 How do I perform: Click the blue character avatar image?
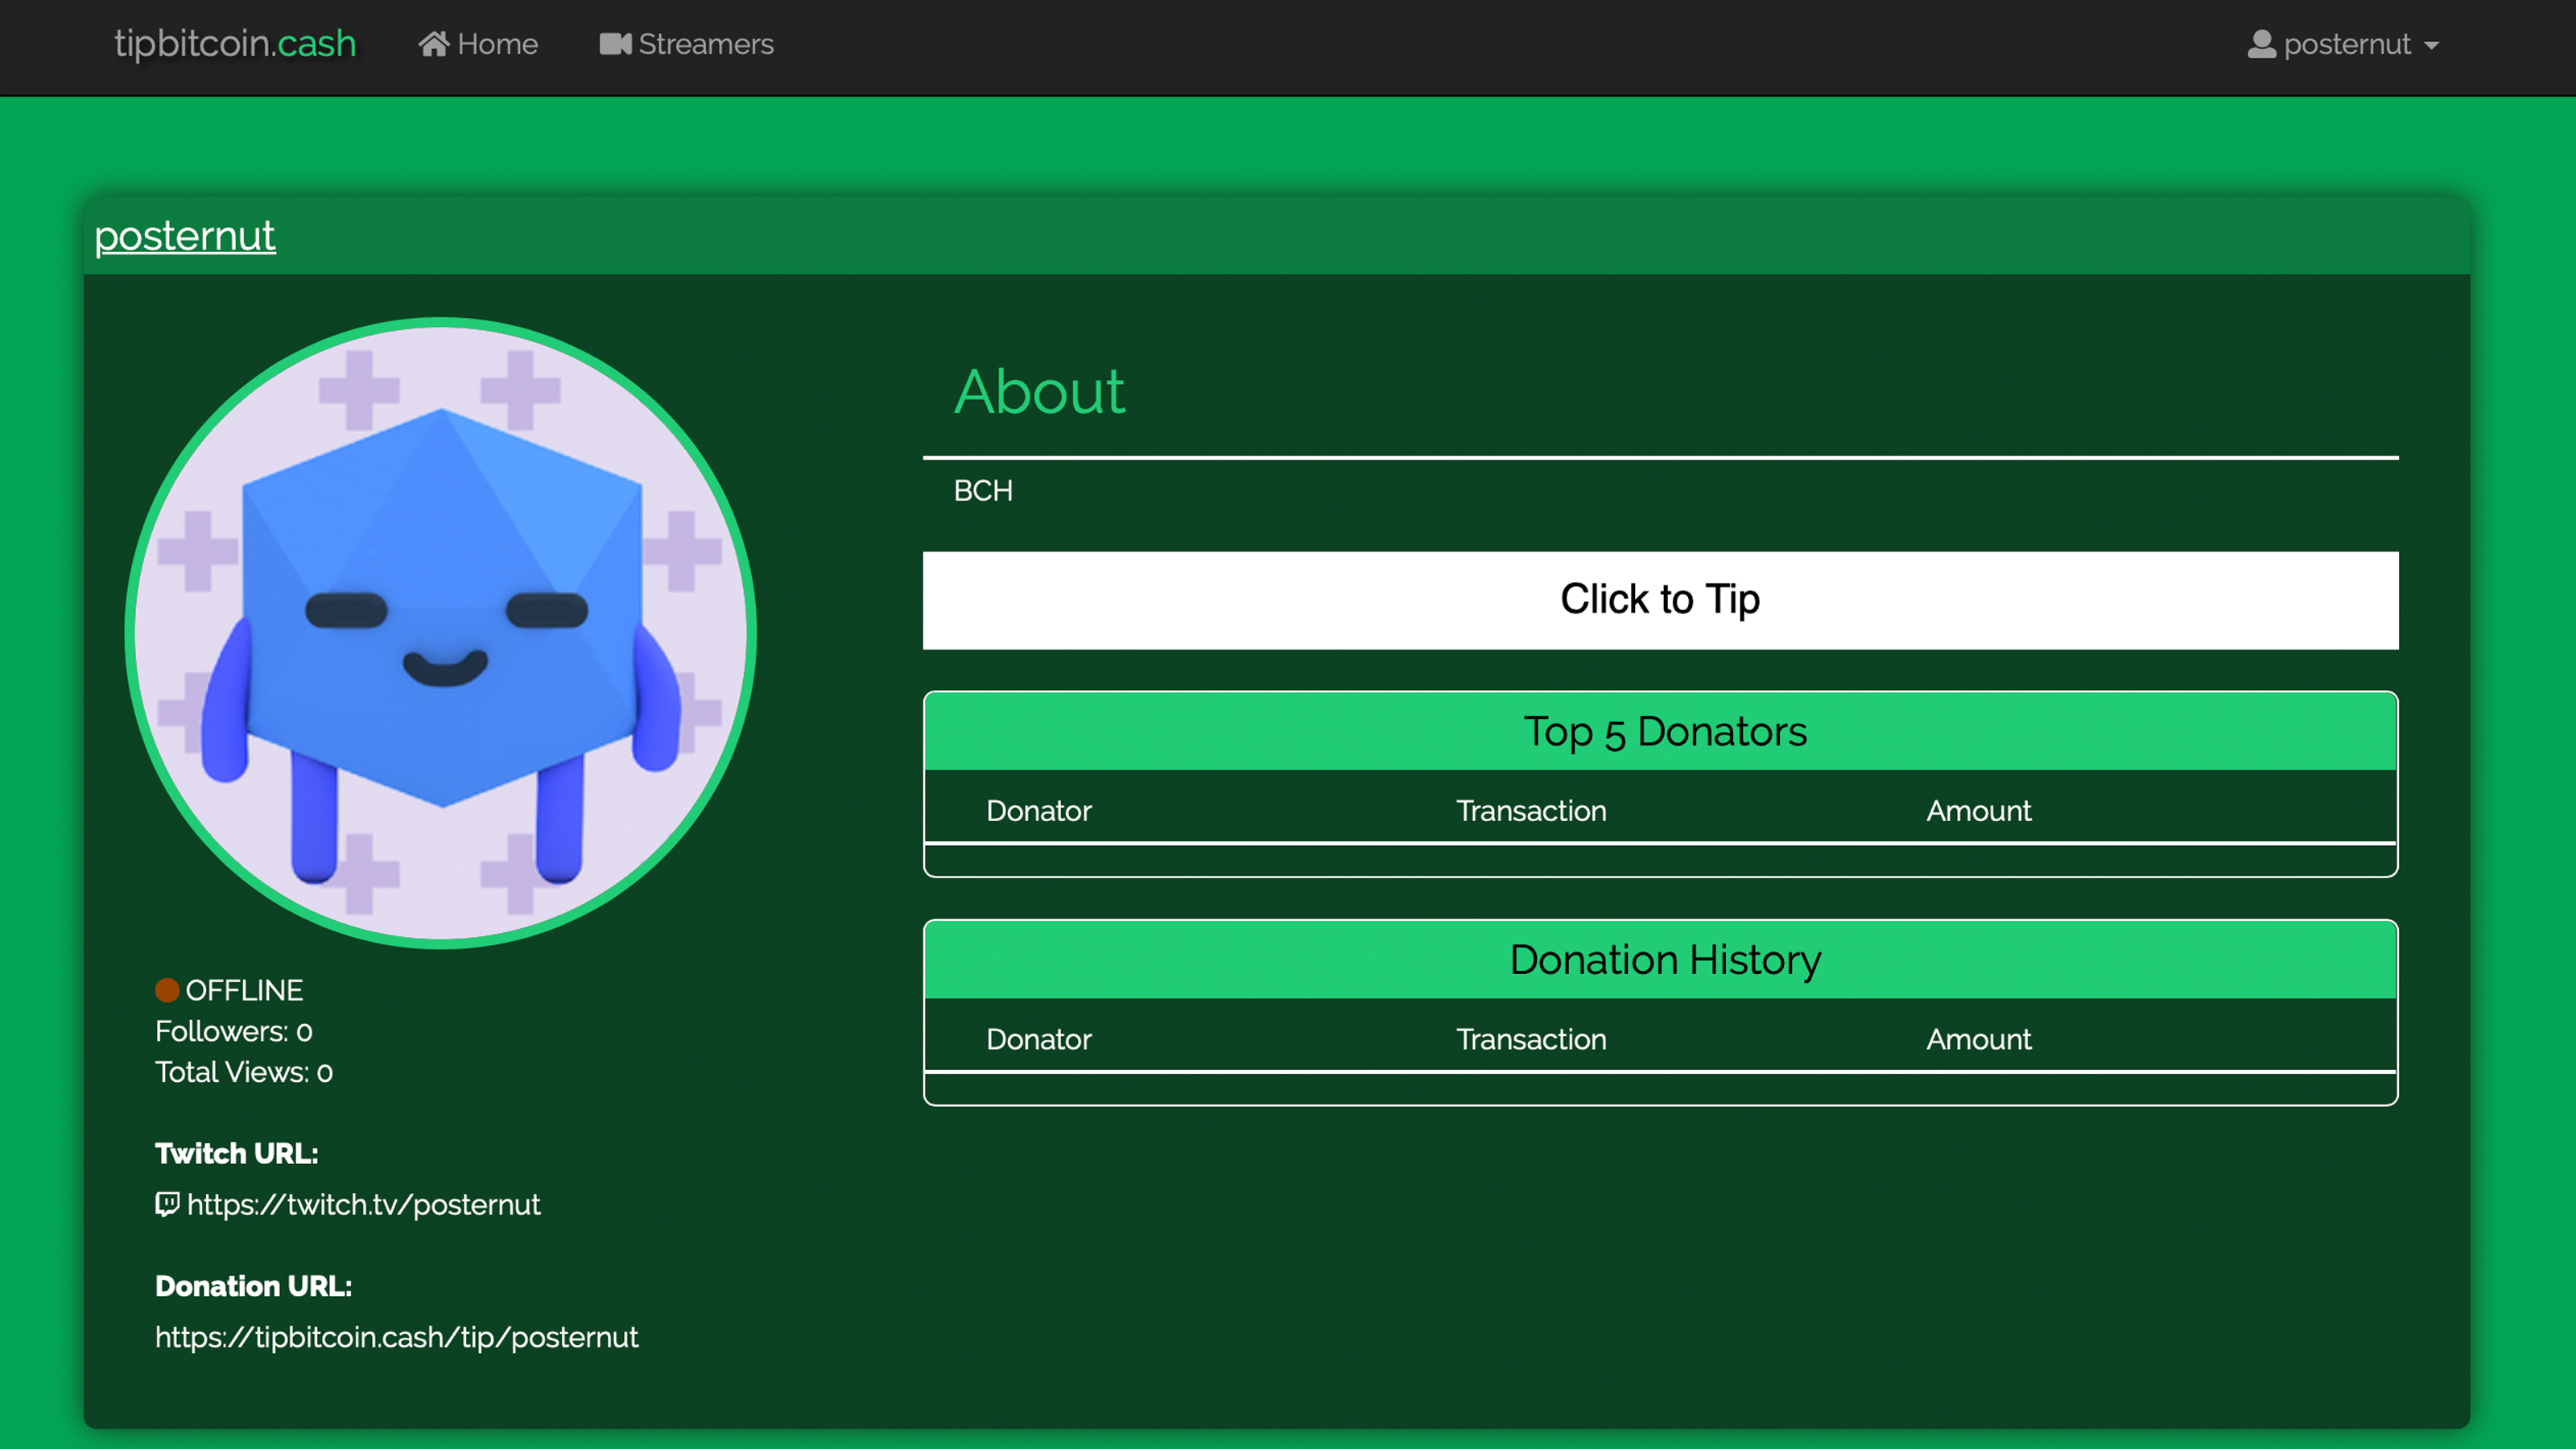tap(440, 633)
